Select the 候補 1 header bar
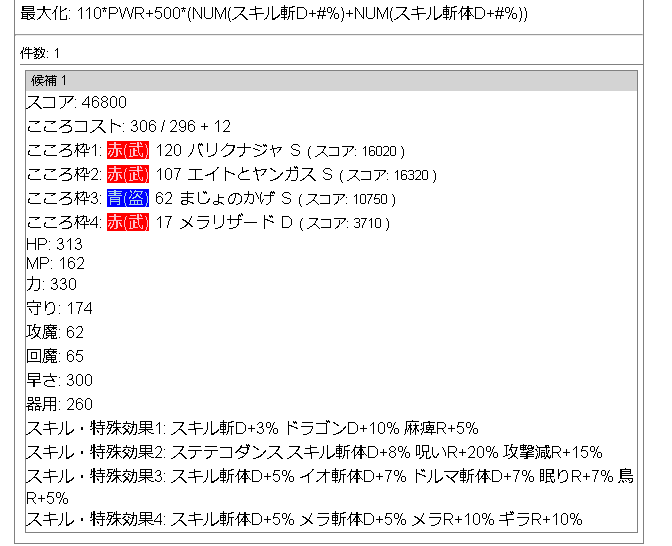Viewport: 672px width, 546px height. [x=331, y=81]
